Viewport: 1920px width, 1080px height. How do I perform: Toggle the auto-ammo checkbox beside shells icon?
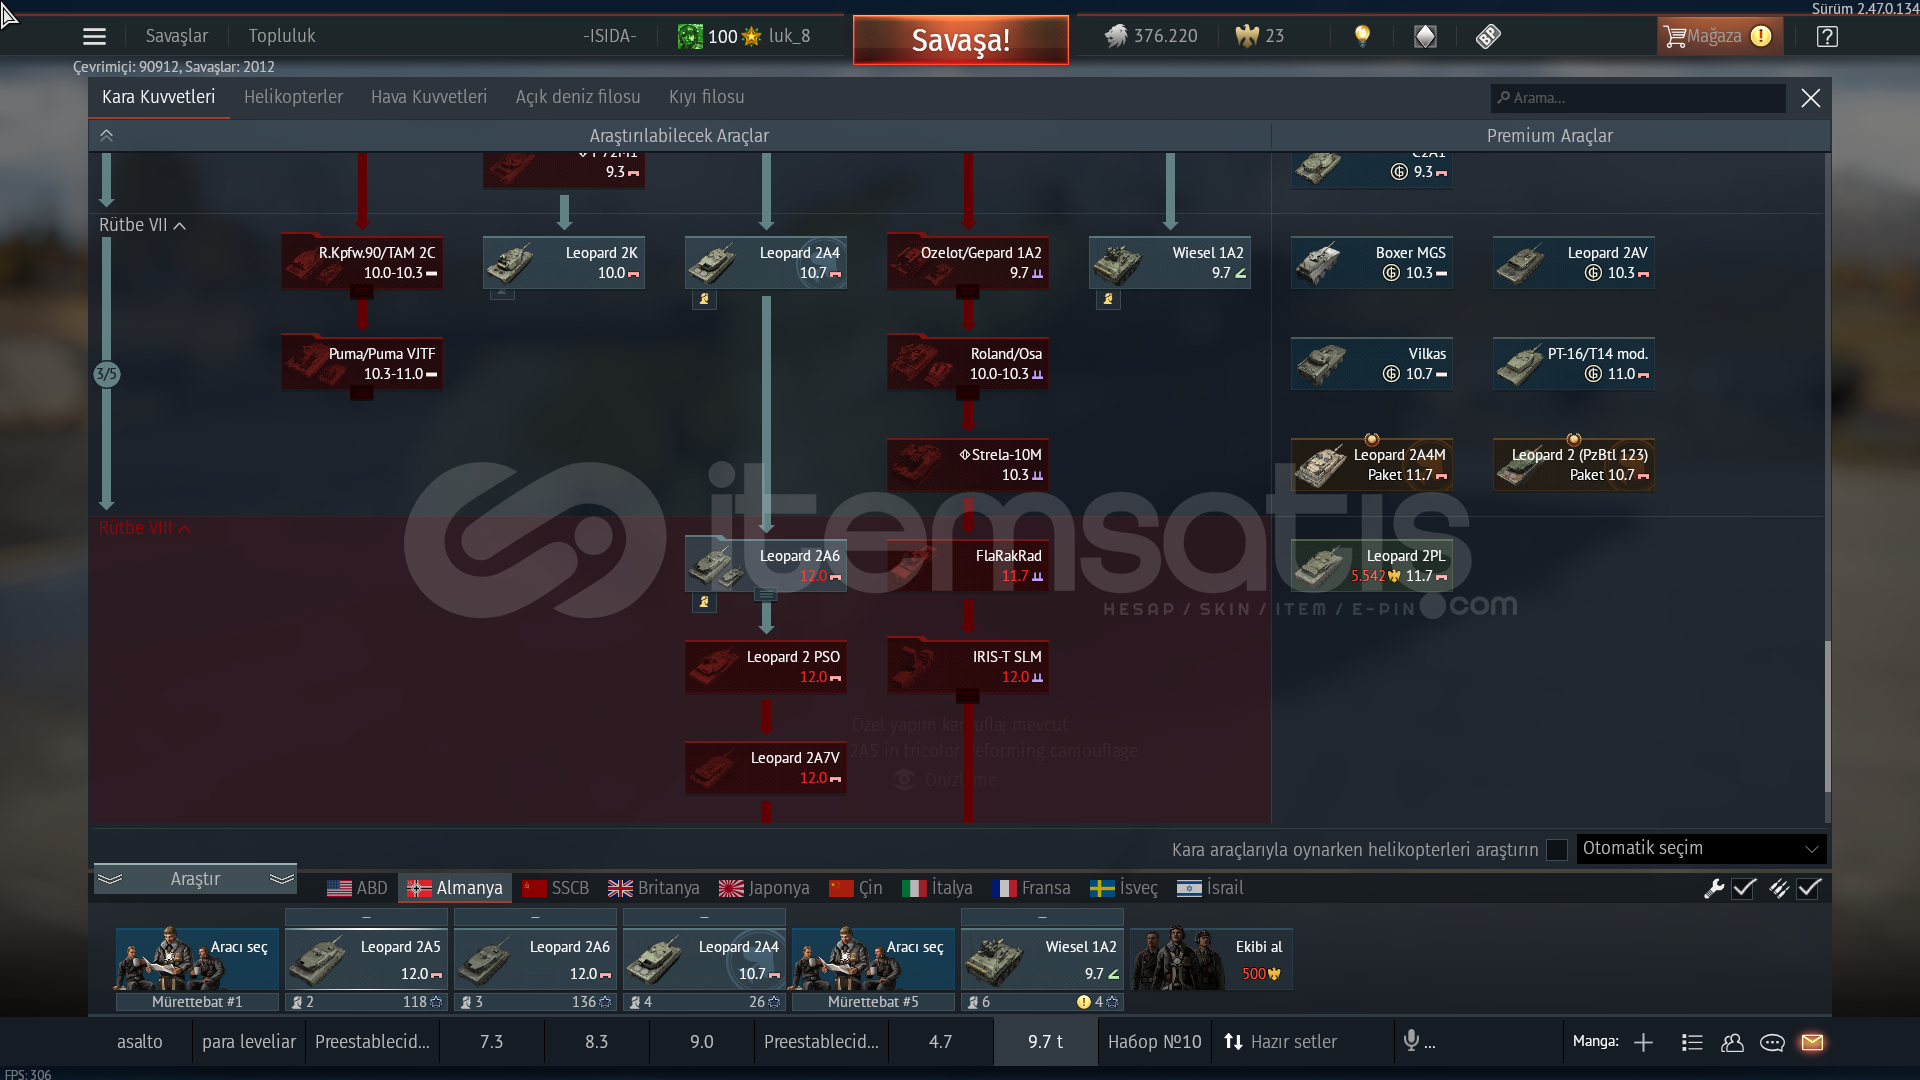pyautogui.click(x=1809, y=888)
